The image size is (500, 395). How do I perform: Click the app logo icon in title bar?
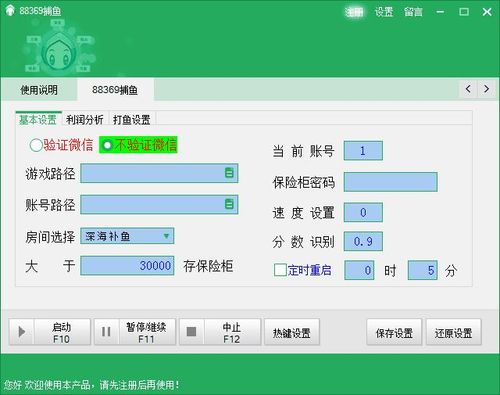10,10
